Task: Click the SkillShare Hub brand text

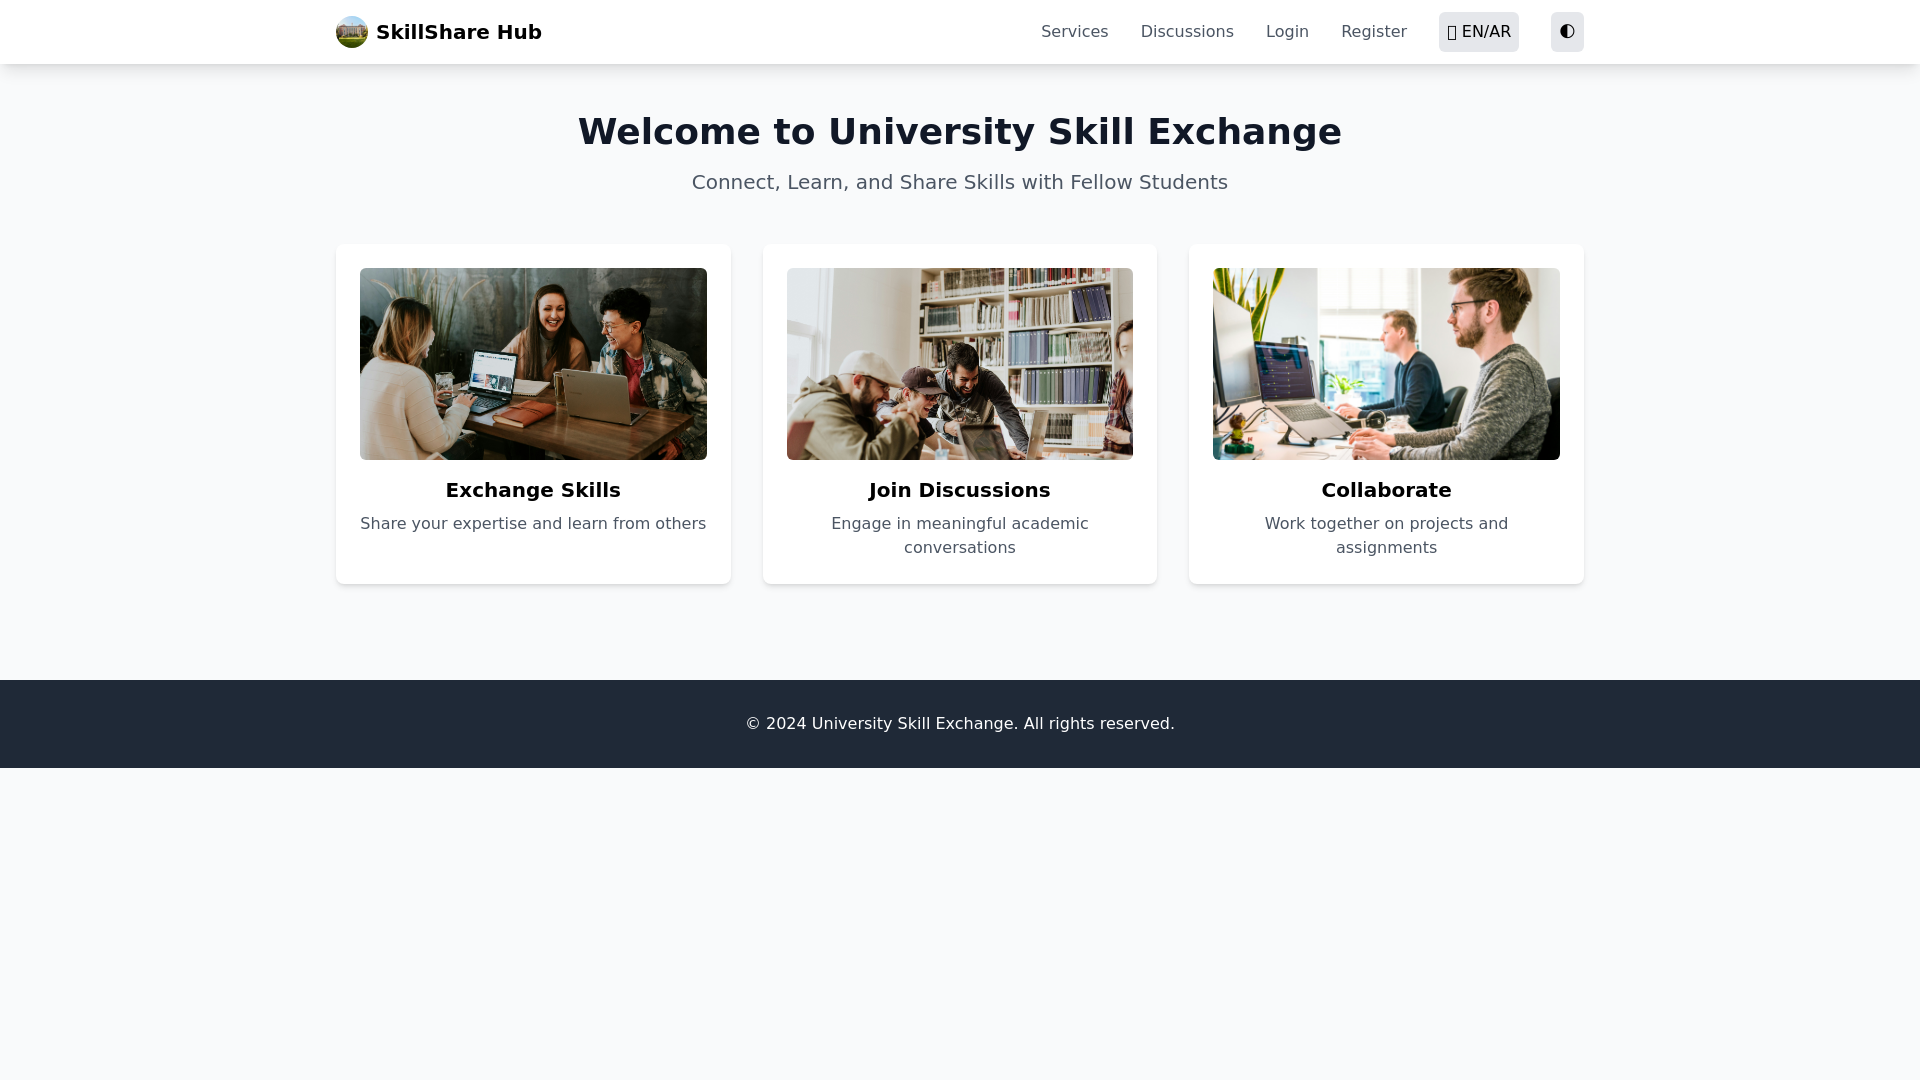Action: click(x=458, y=32)
